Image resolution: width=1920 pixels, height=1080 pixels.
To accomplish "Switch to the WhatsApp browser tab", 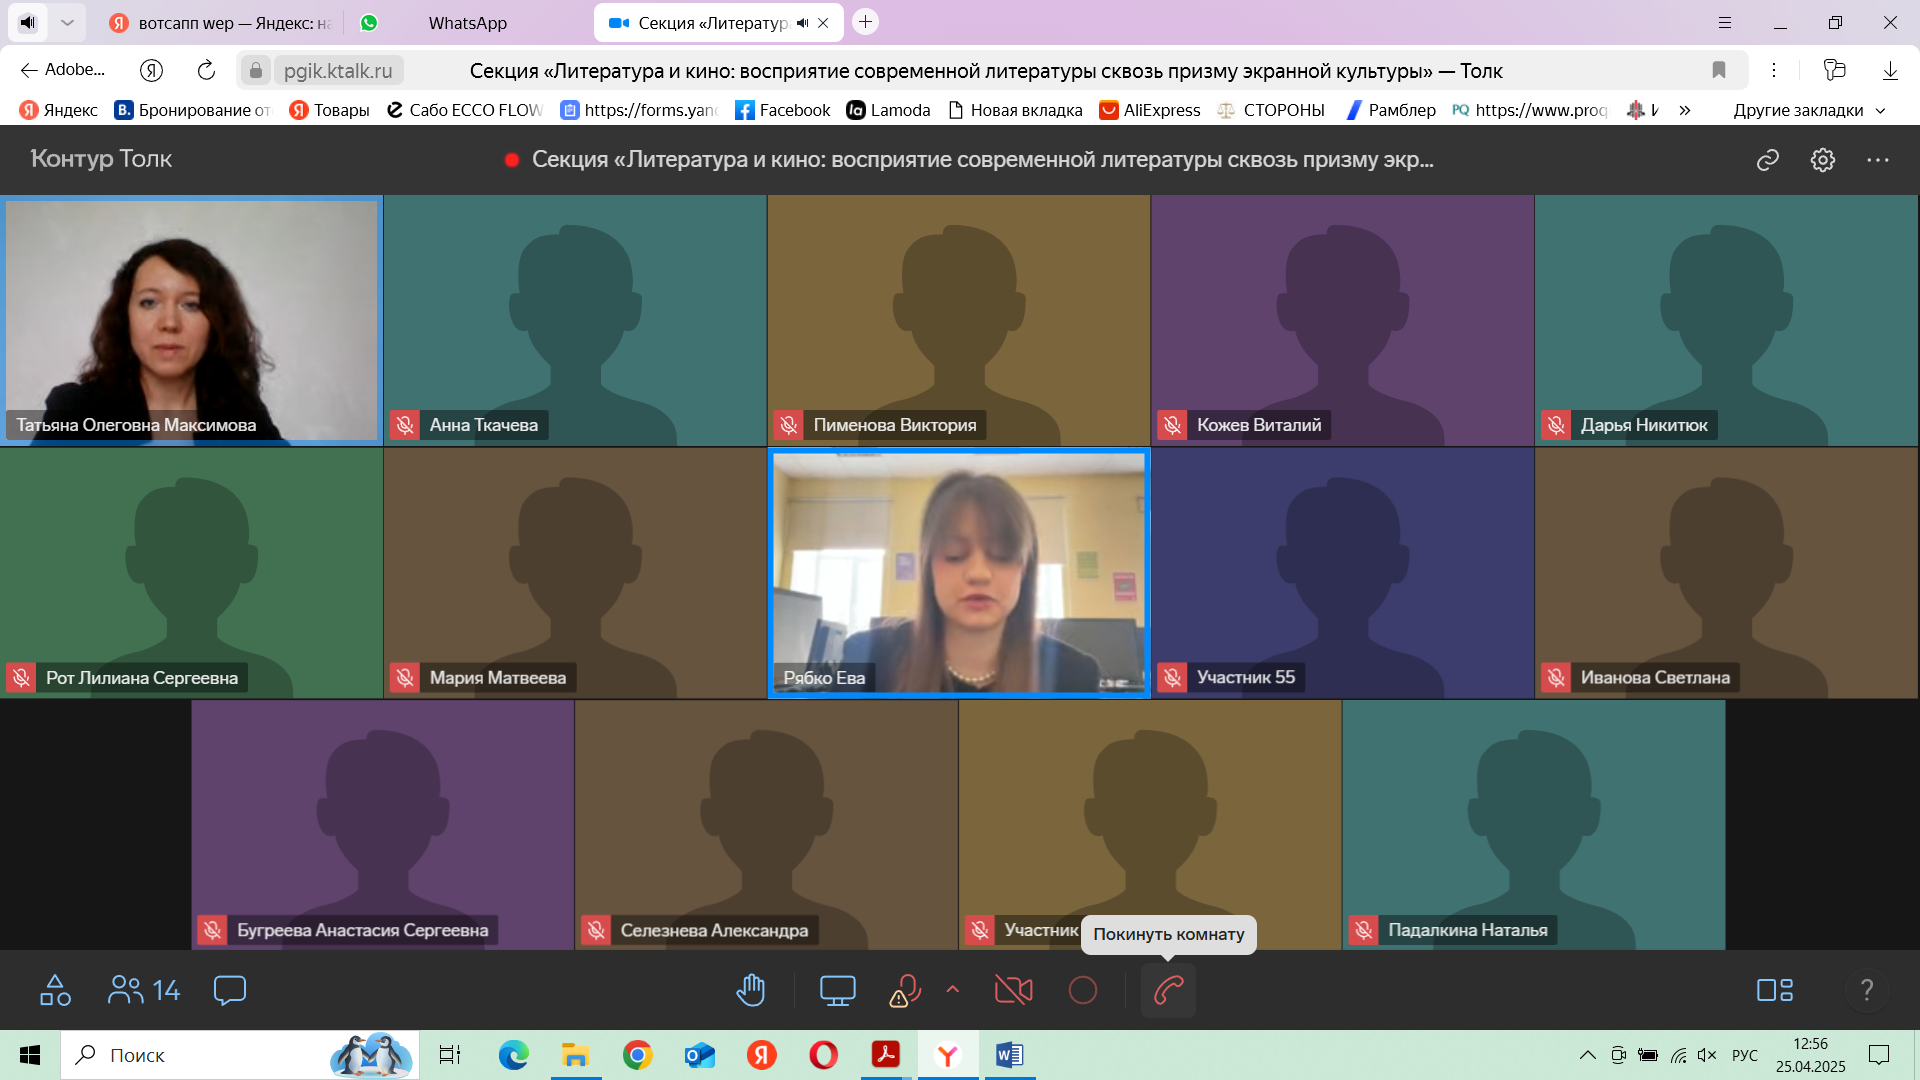I will coord(467,22).
